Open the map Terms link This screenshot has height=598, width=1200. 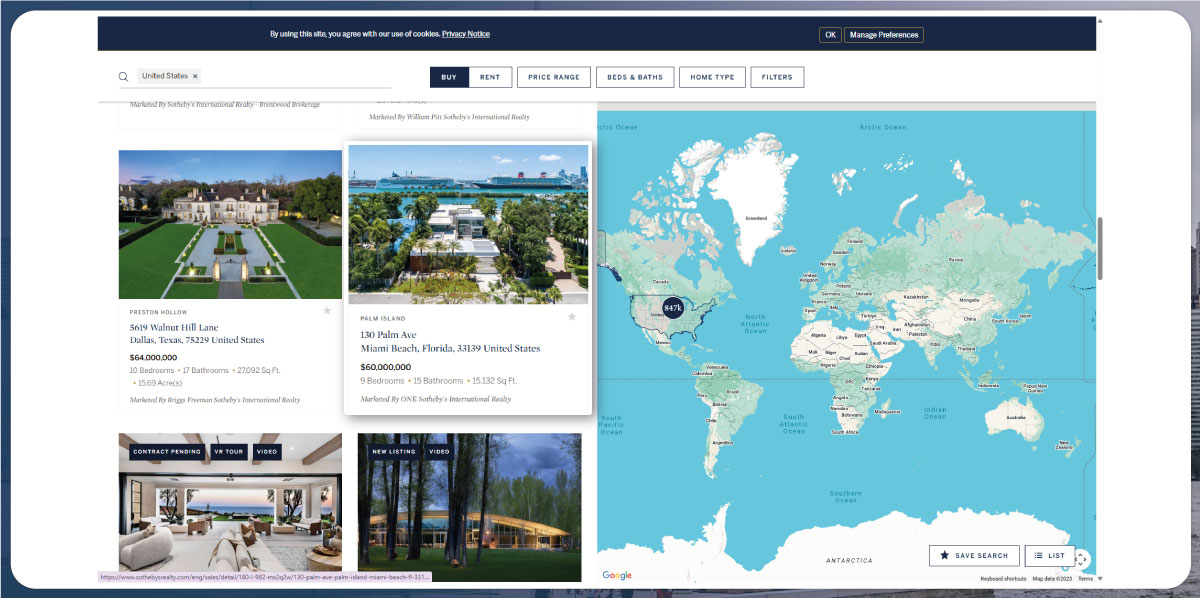point(1085,579)
